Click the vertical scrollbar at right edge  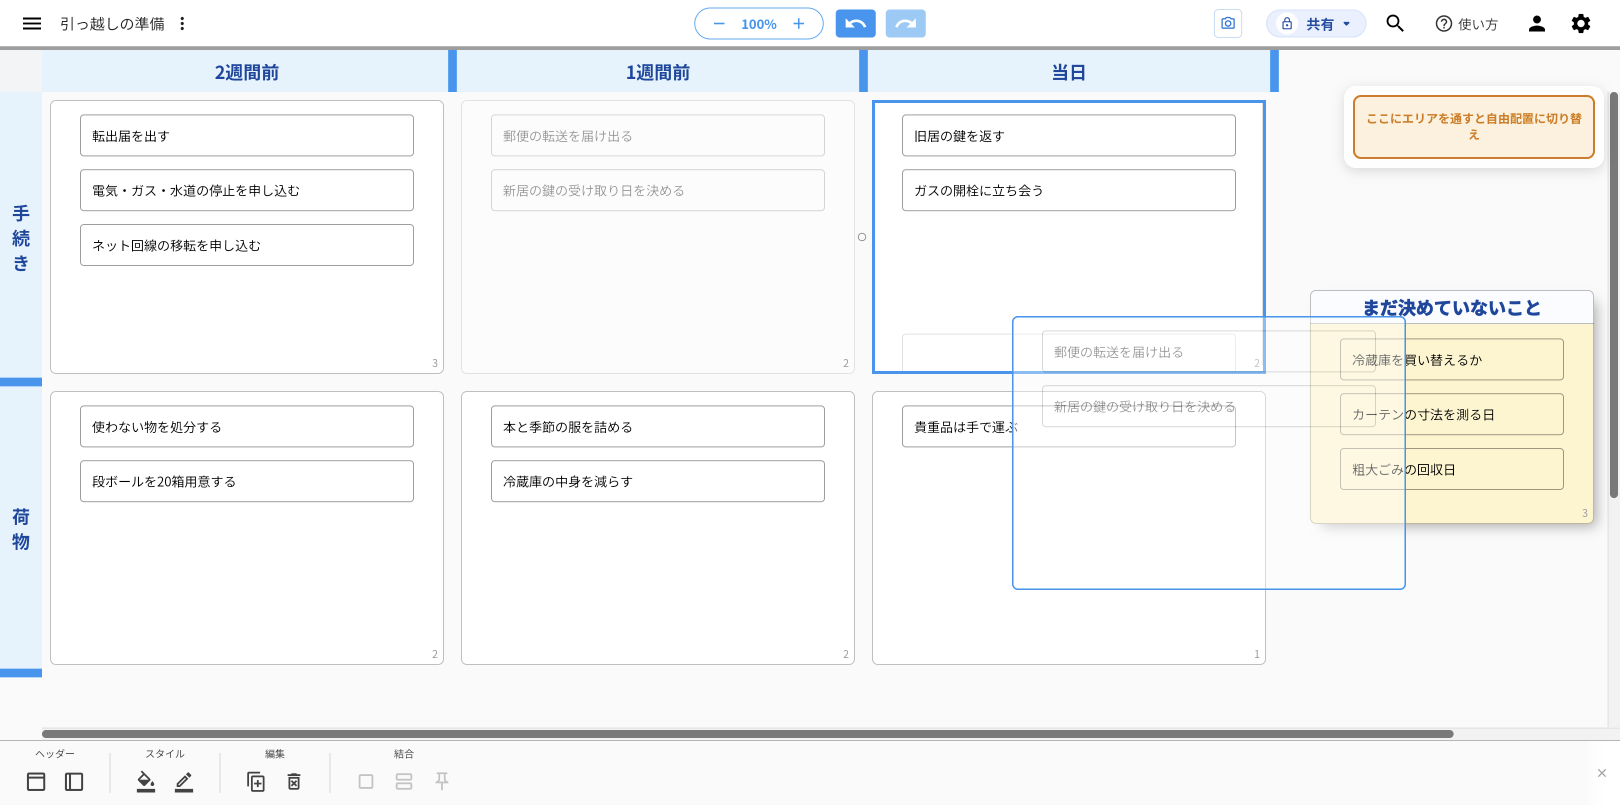[1613, 295]
